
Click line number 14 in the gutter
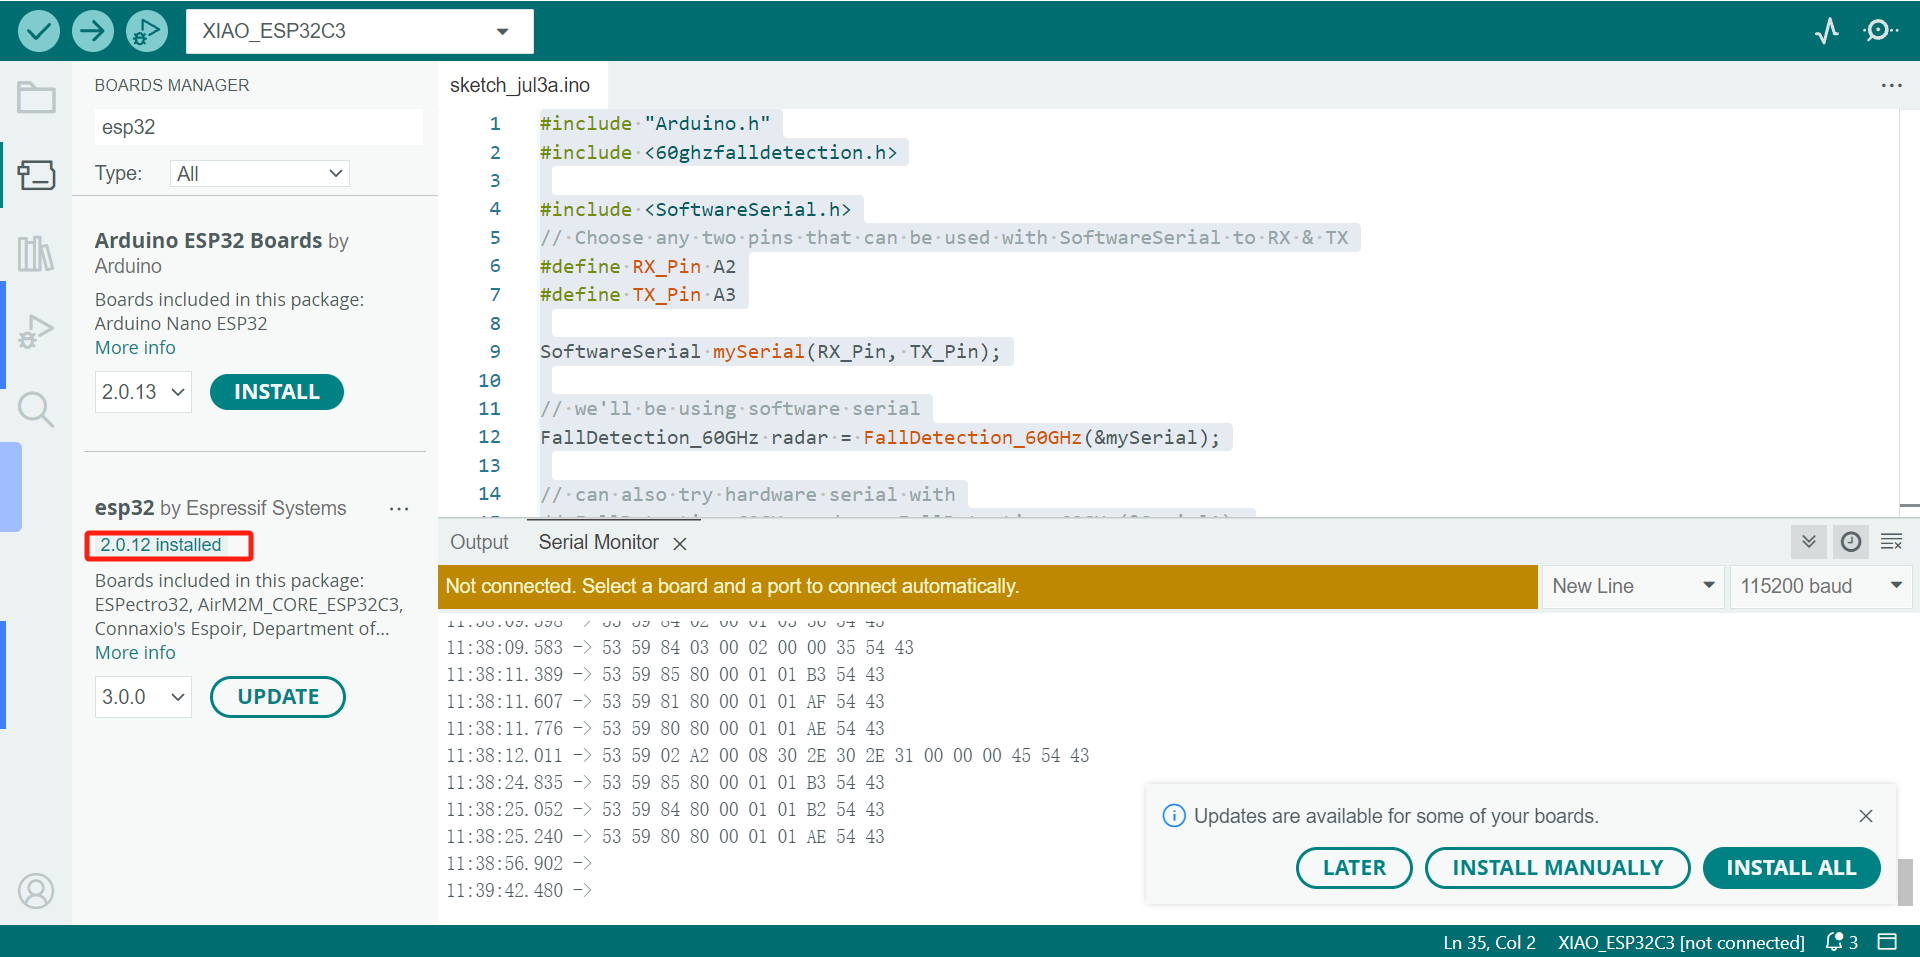coord(489,494)
